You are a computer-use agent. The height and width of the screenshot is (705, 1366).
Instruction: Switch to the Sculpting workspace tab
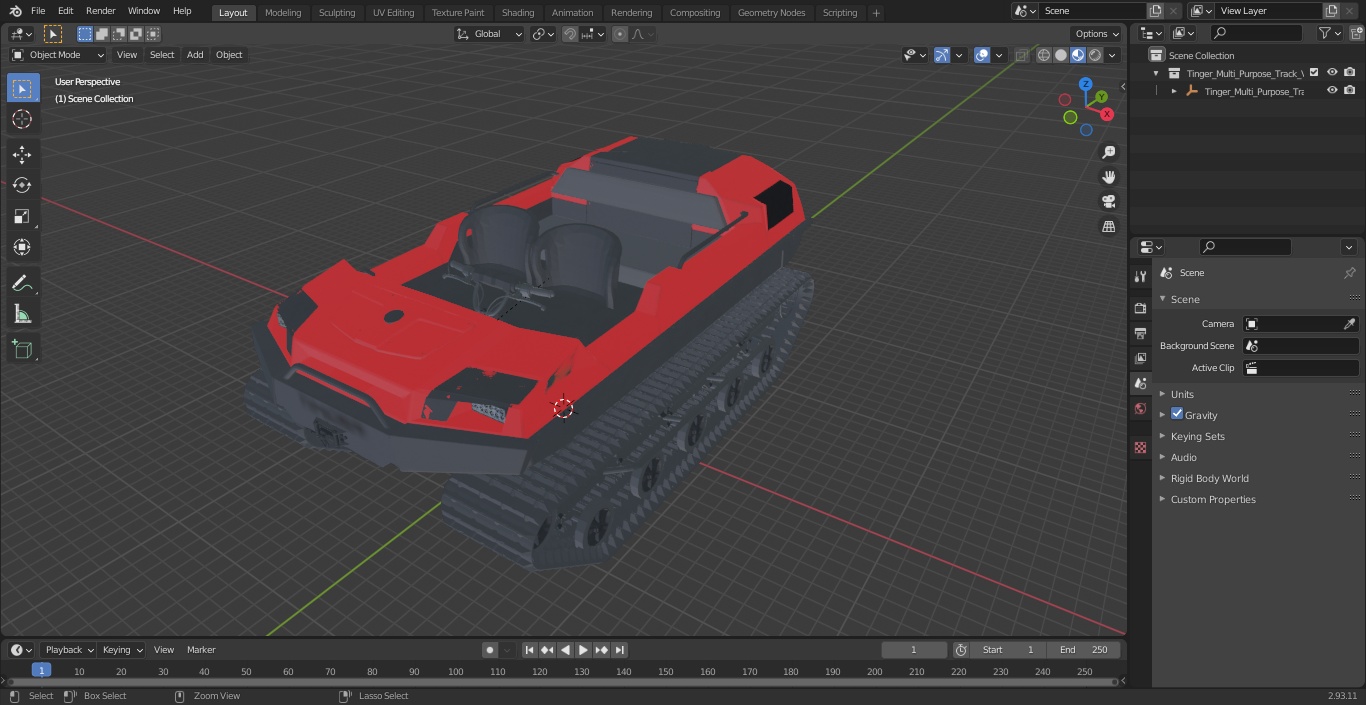(x=337, y=12)
